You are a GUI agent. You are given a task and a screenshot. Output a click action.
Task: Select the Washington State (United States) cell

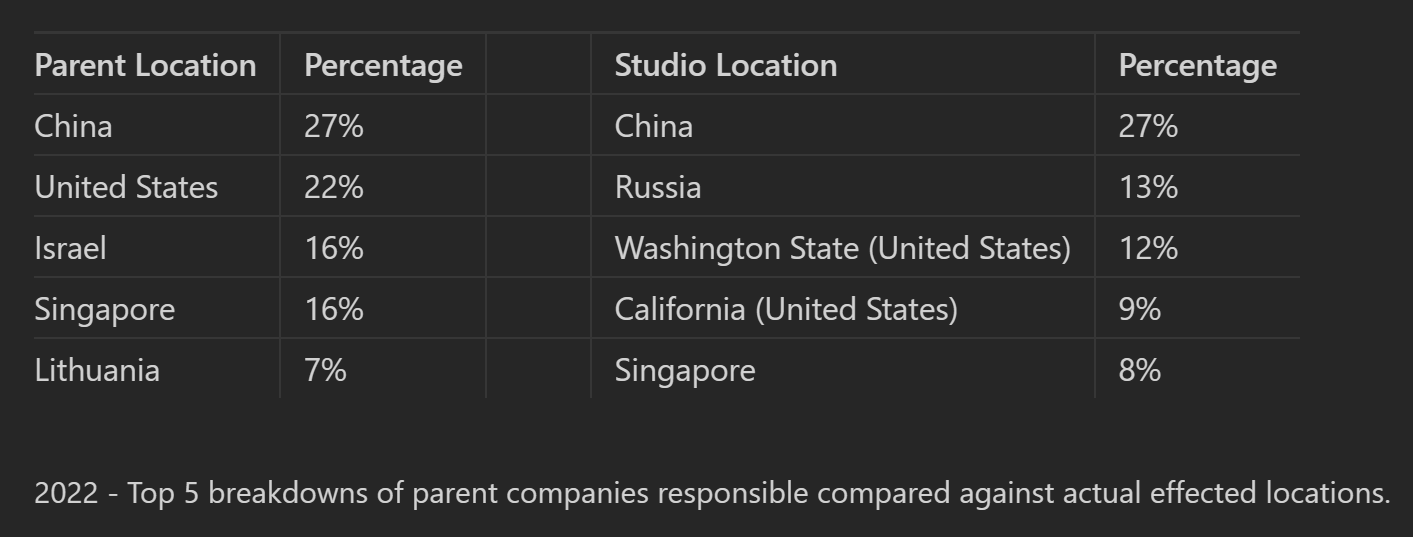[x=843, y=248]
